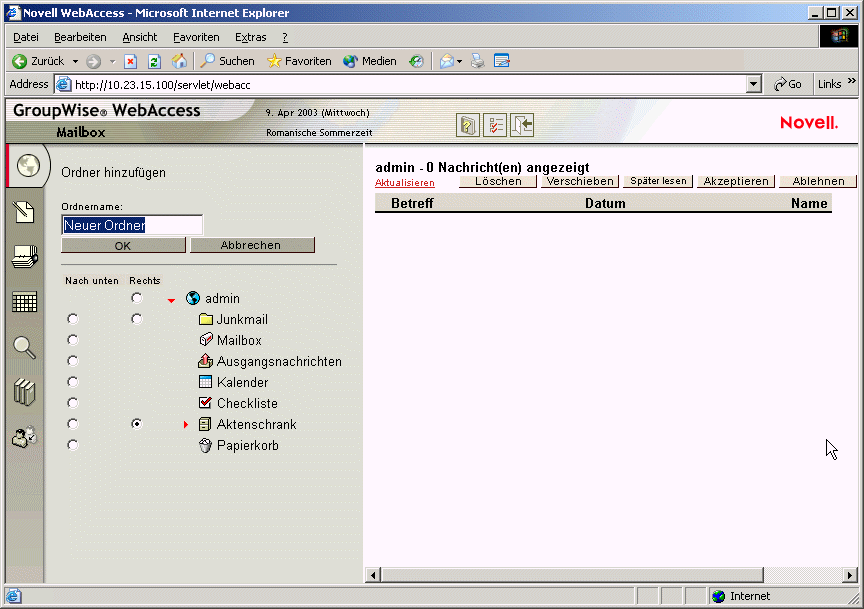Image resolution: width=864 pixels, height=609 pixels.
Task: Click the Kalender folder icon
Action: tap(205, 382)
